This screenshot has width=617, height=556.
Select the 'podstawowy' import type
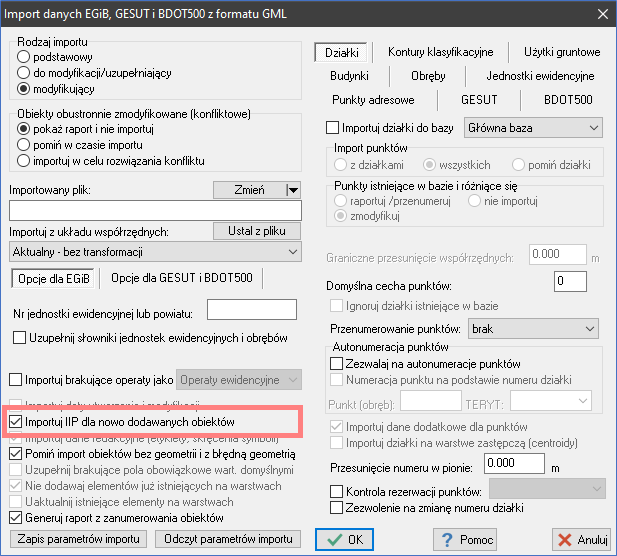pyautogui.click(x=25, y=57)
